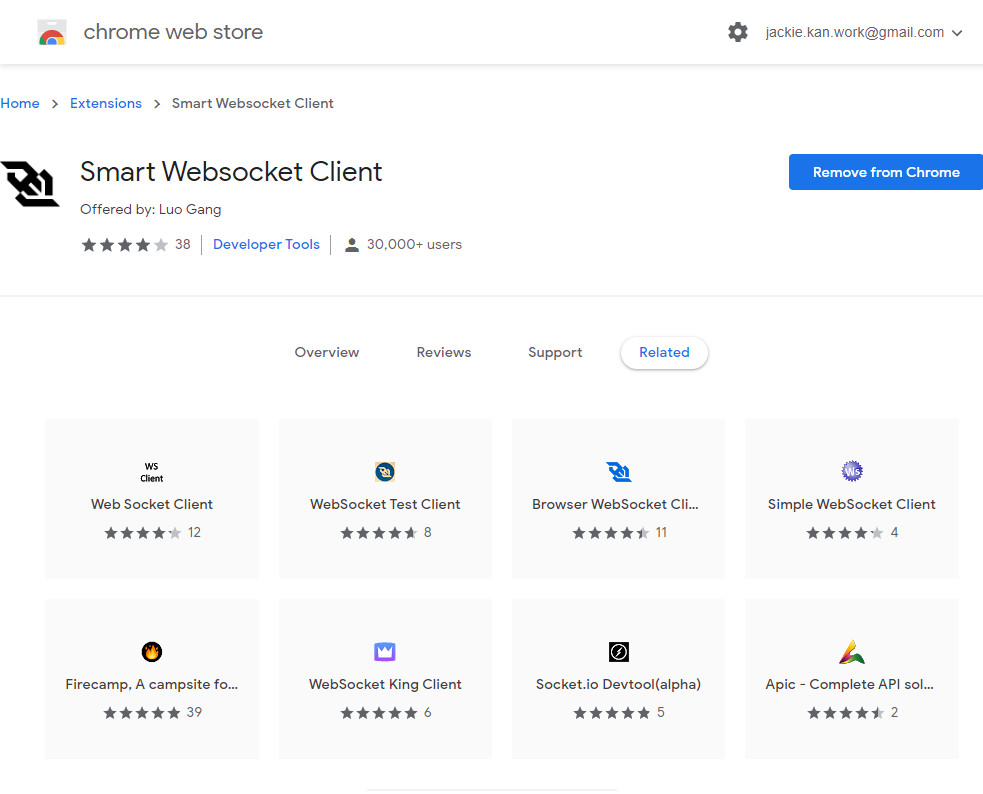
Task: Click the WebSocket Test Client icon
Action: tap(385, 472)
